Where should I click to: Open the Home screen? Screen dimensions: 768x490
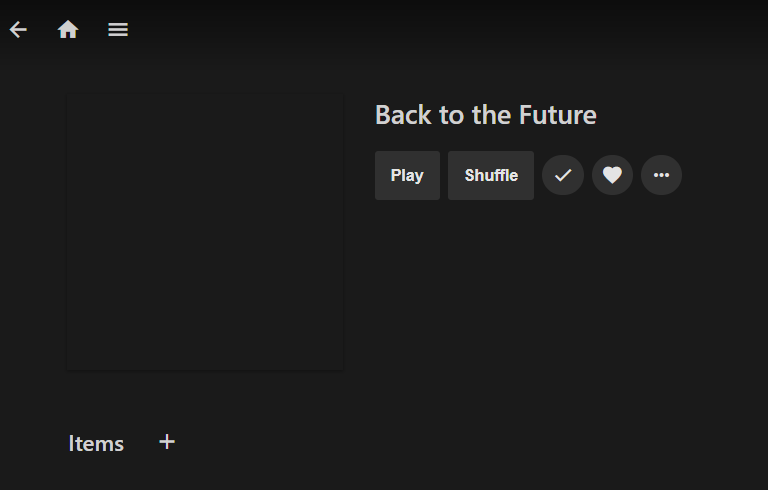68,30
